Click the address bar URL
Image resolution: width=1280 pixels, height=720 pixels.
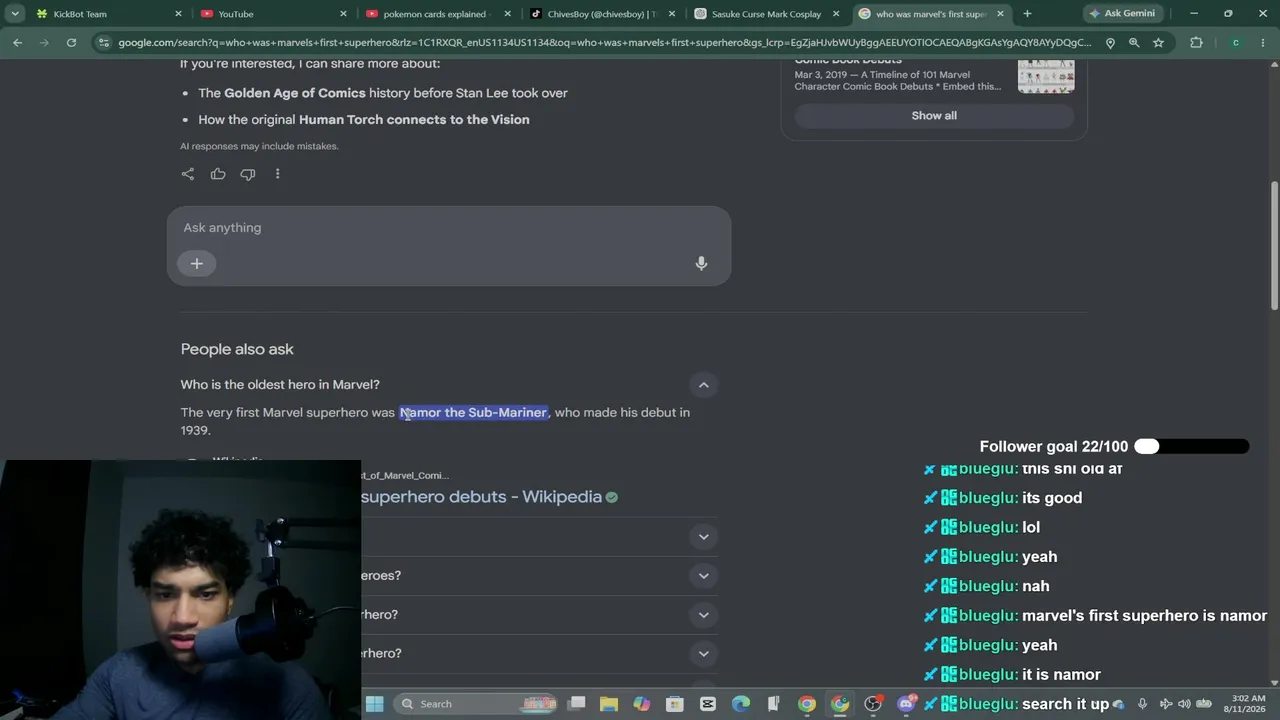click(604, 43)
